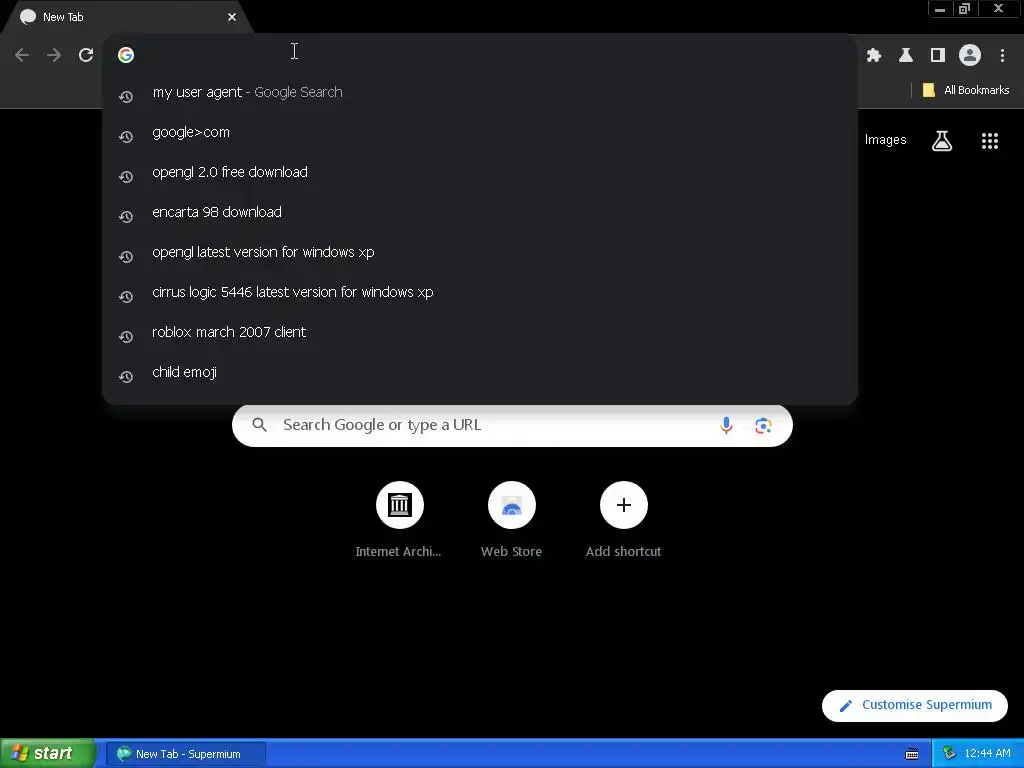Click the Google logo in the address bar
This screenshot has height=768, width=1024.
[126, 55]
